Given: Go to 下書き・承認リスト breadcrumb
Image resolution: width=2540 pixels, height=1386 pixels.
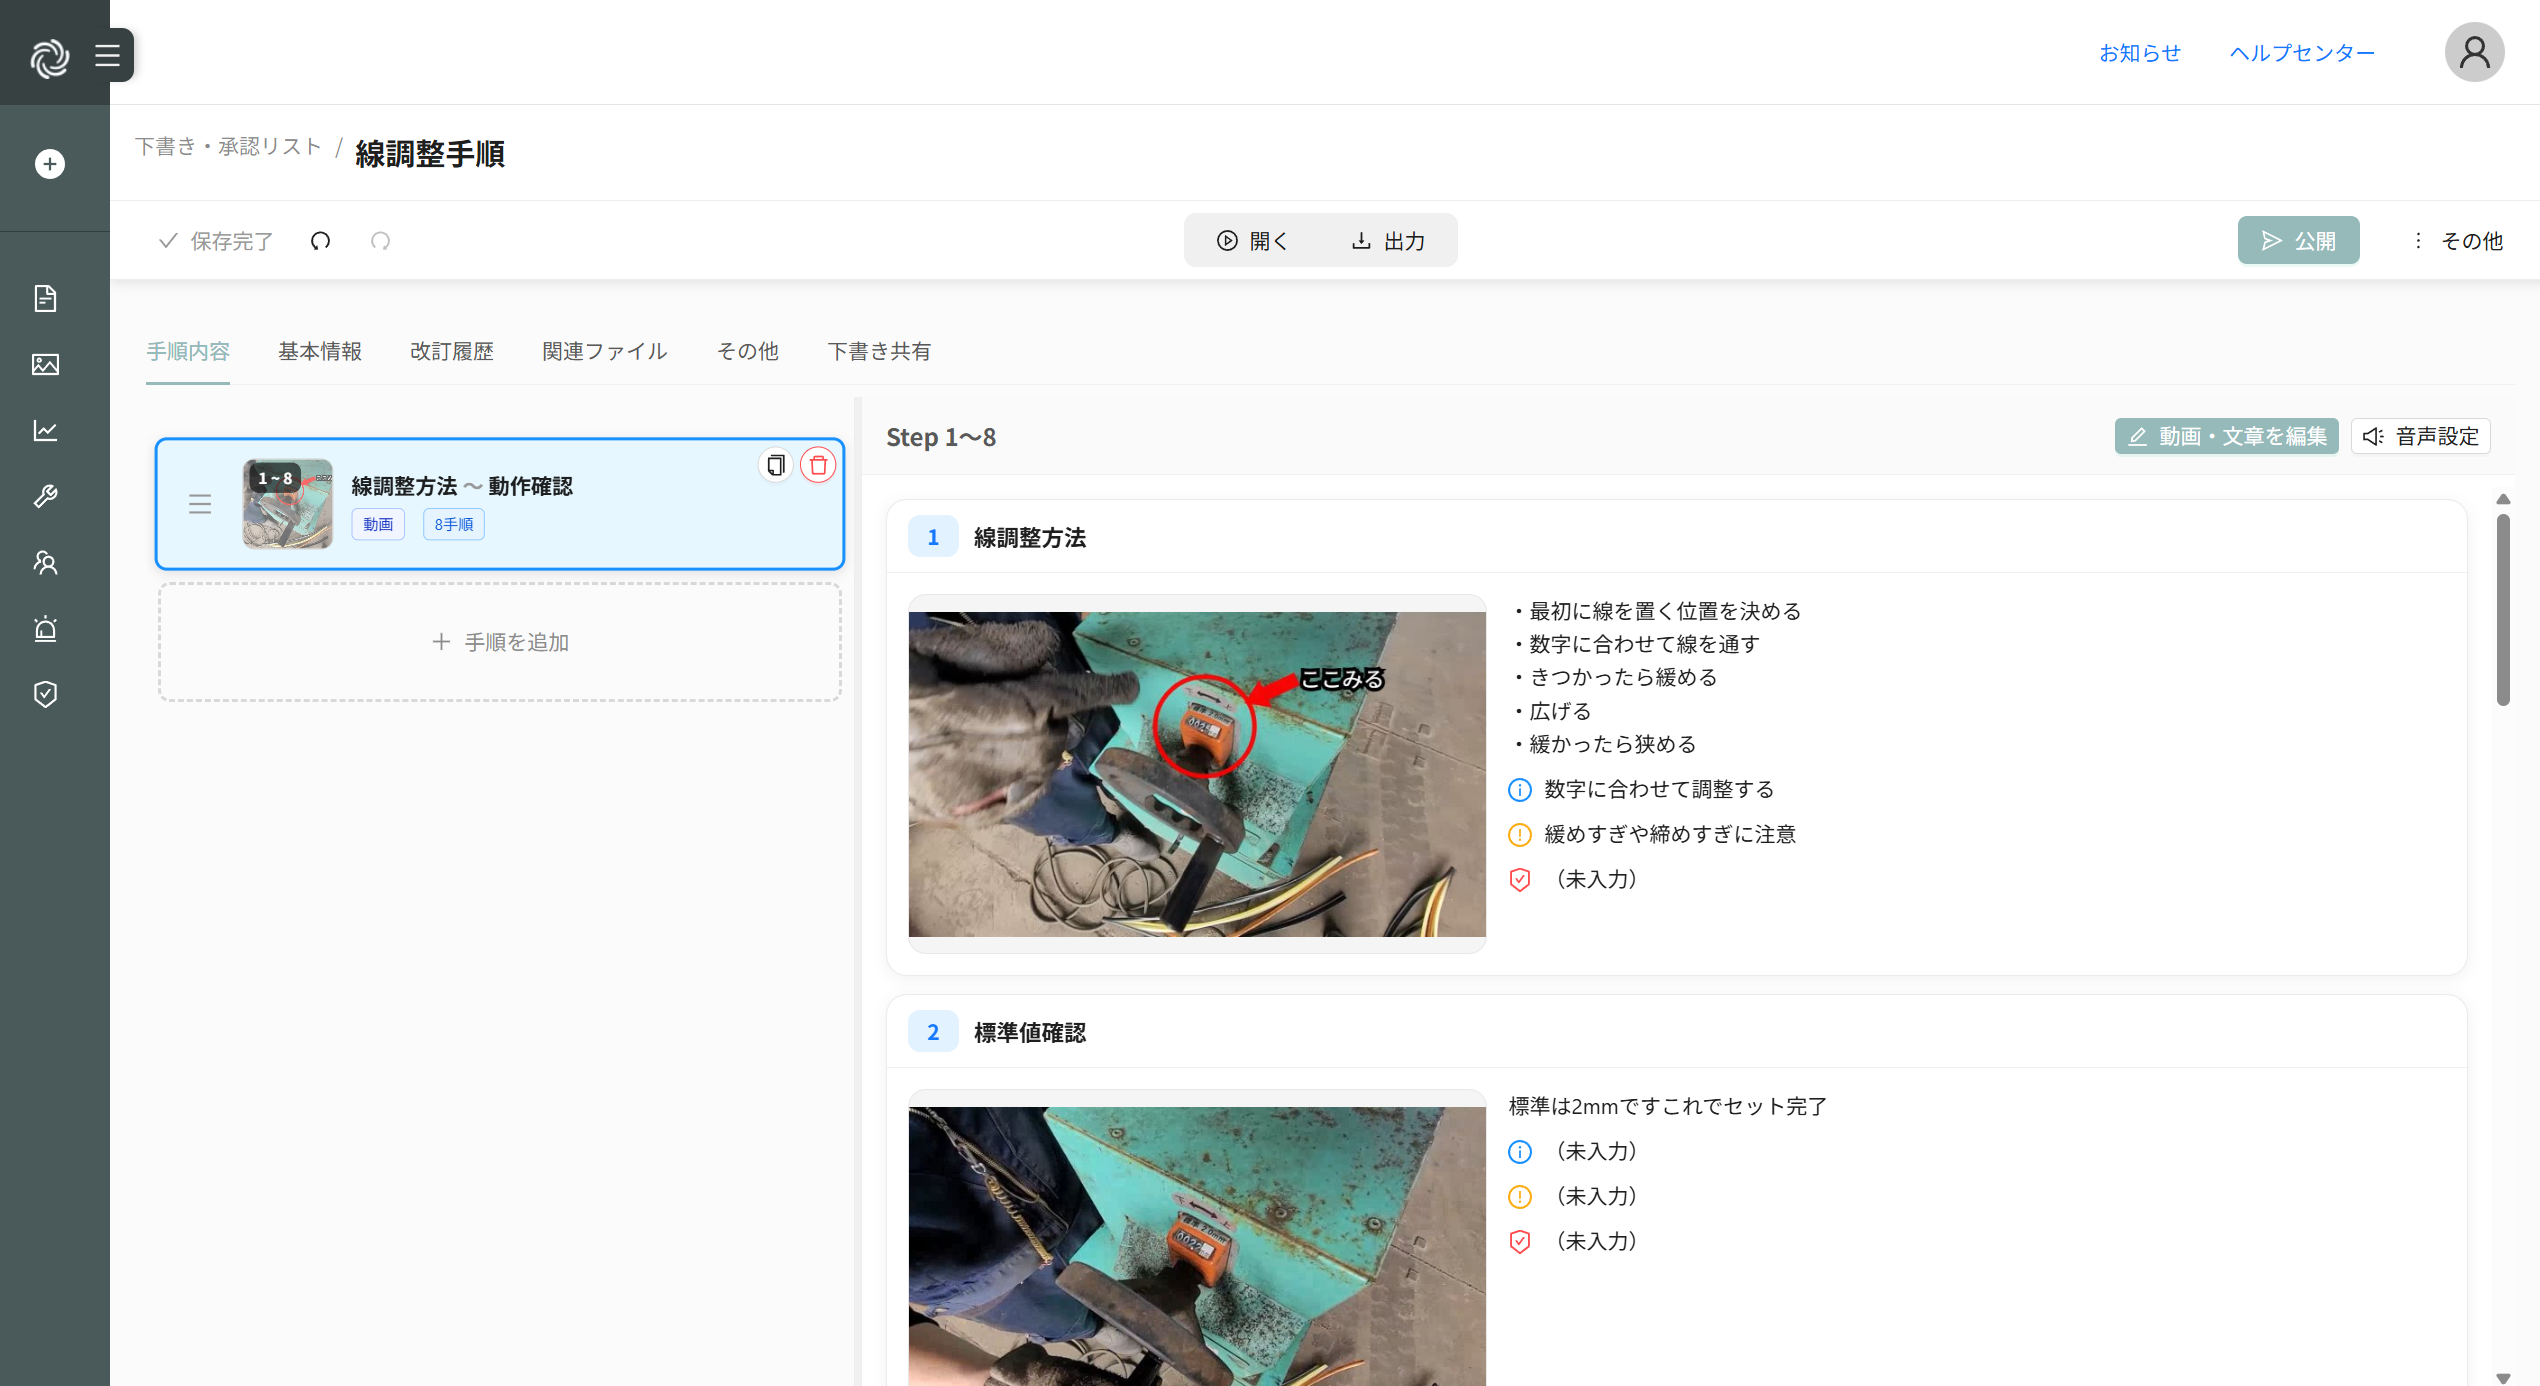Looking at the screenshot, I should 228,147.
